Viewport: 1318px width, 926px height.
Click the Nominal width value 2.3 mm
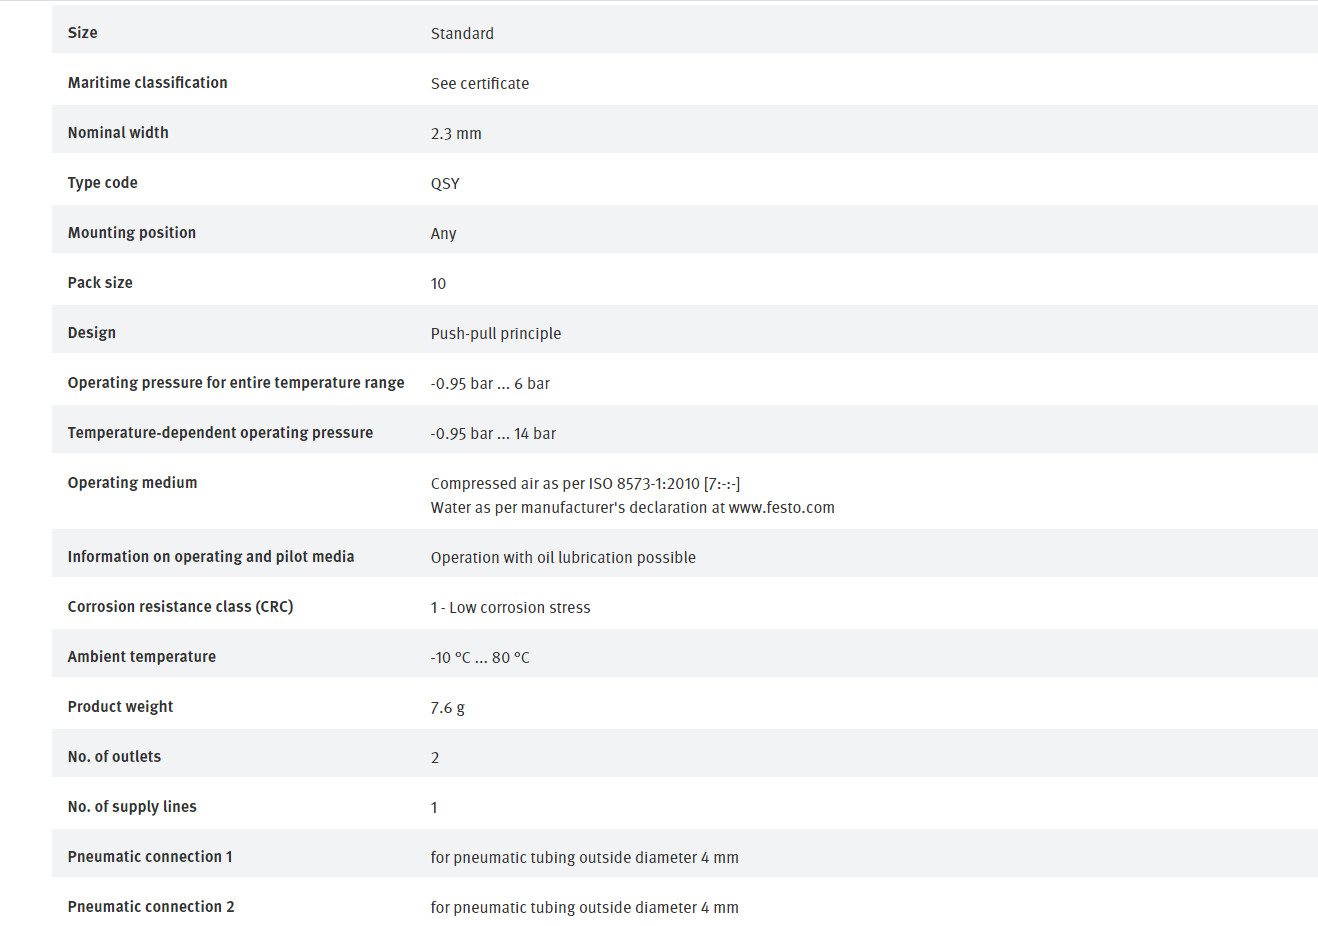[456, 134]
